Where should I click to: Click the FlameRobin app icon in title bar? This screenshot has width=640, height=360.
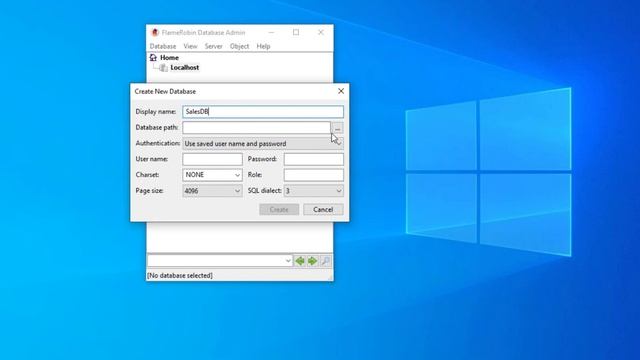(155, 32)
